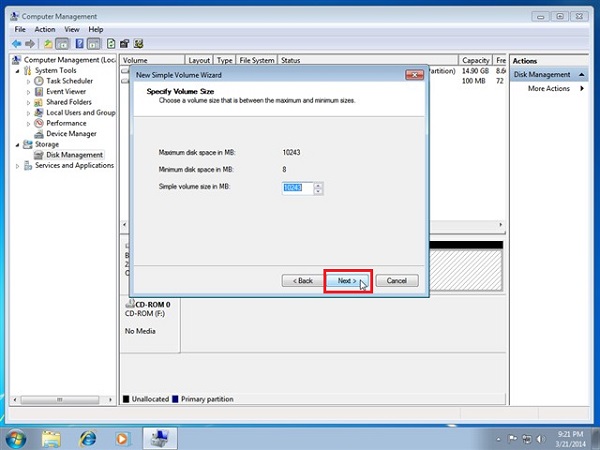The height and width of the screenshot is (450, 600).
Task: Open the Action menu
Action: point(45,29)
